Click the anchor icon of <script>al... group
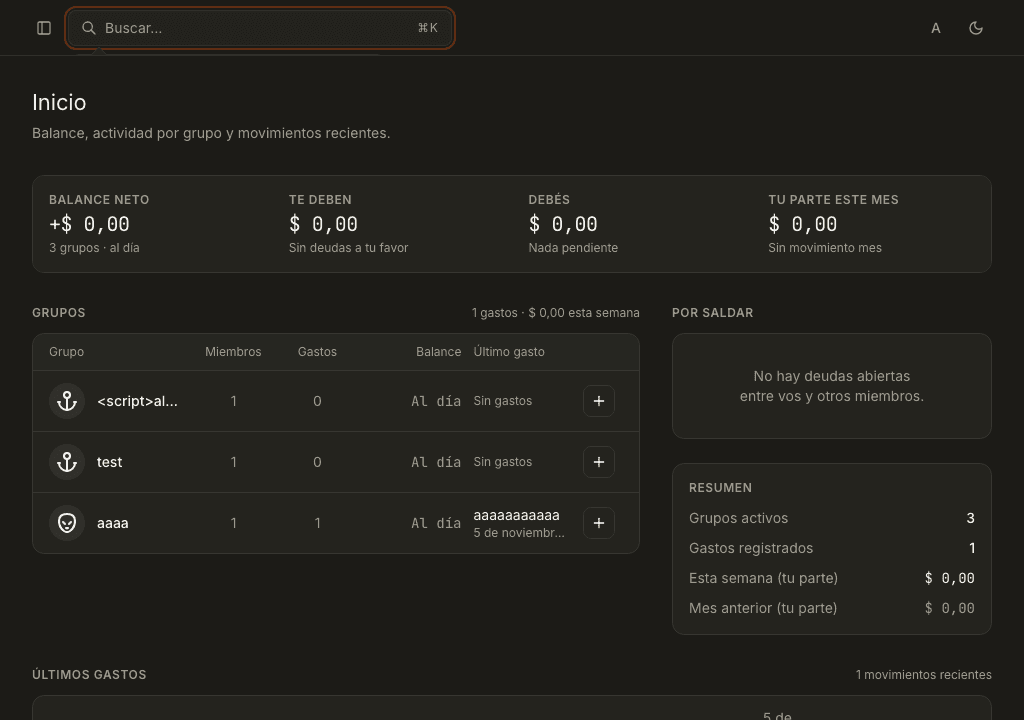 [67, 401]
